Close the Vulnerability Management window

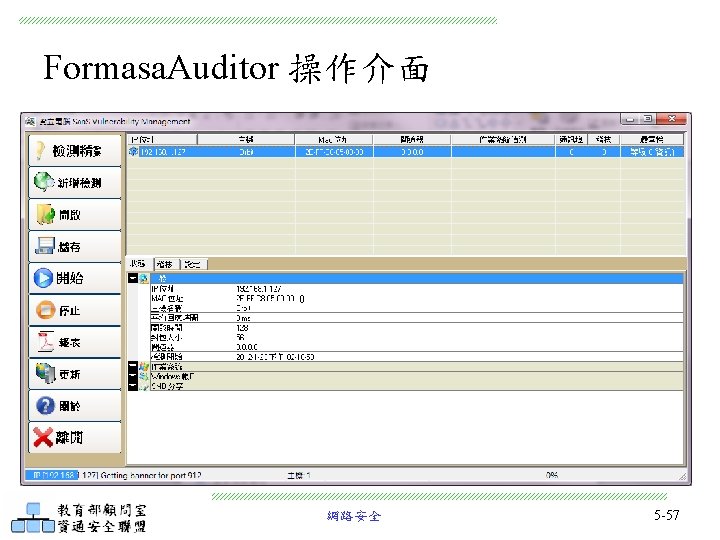coord(671,119)
